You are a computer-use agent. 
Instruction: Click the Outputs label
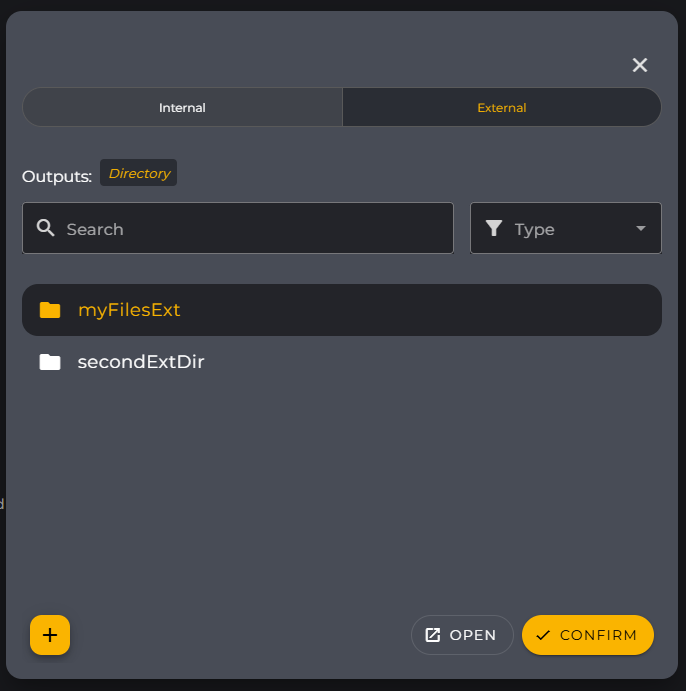pos(57,176)
